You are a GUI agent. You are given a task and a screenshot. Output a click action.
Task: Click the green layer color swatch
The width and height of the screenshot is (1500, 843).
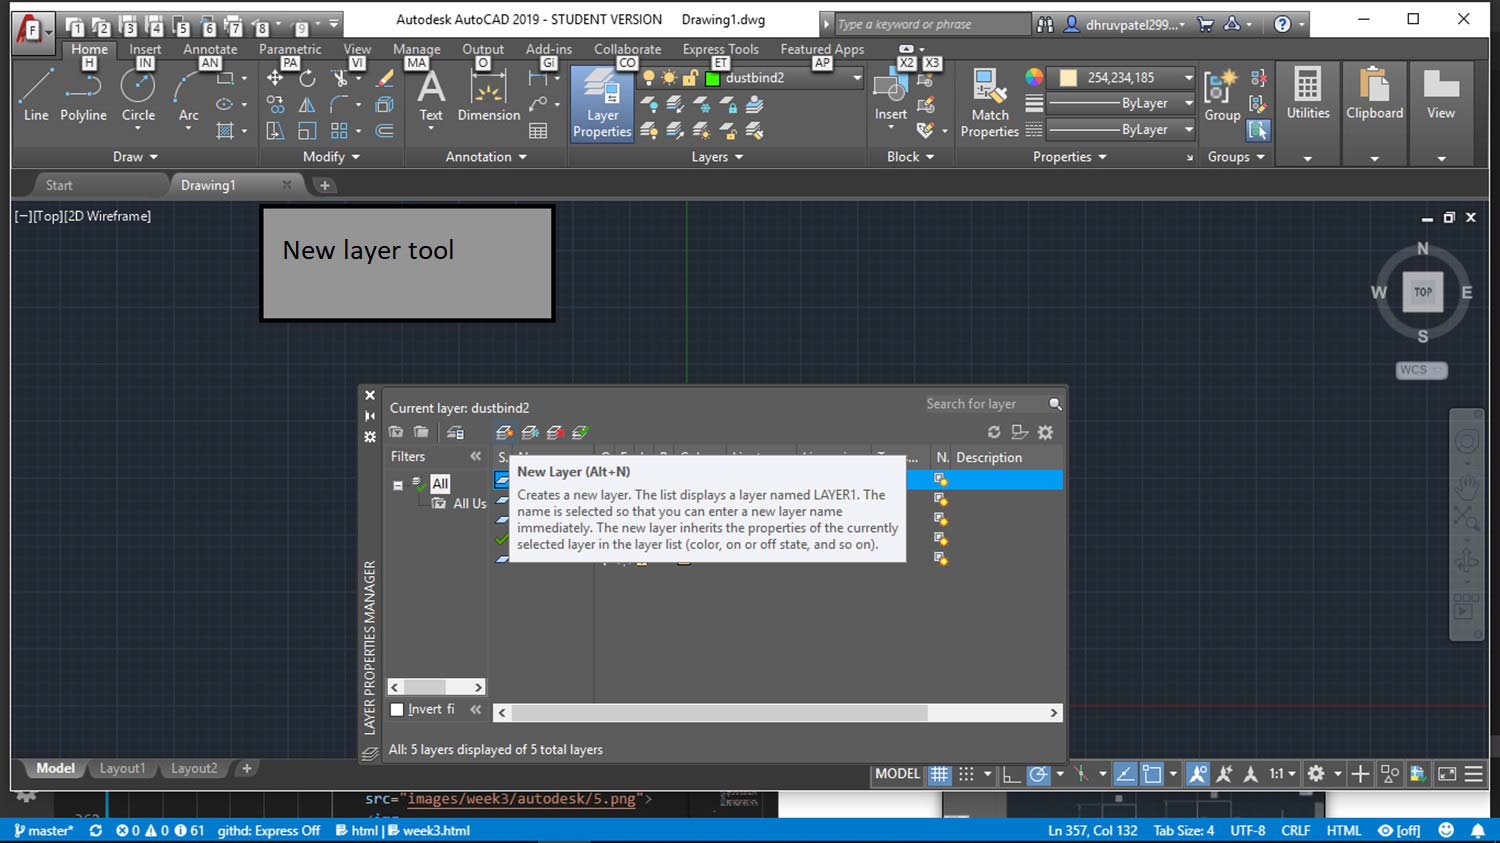[713, 78]
